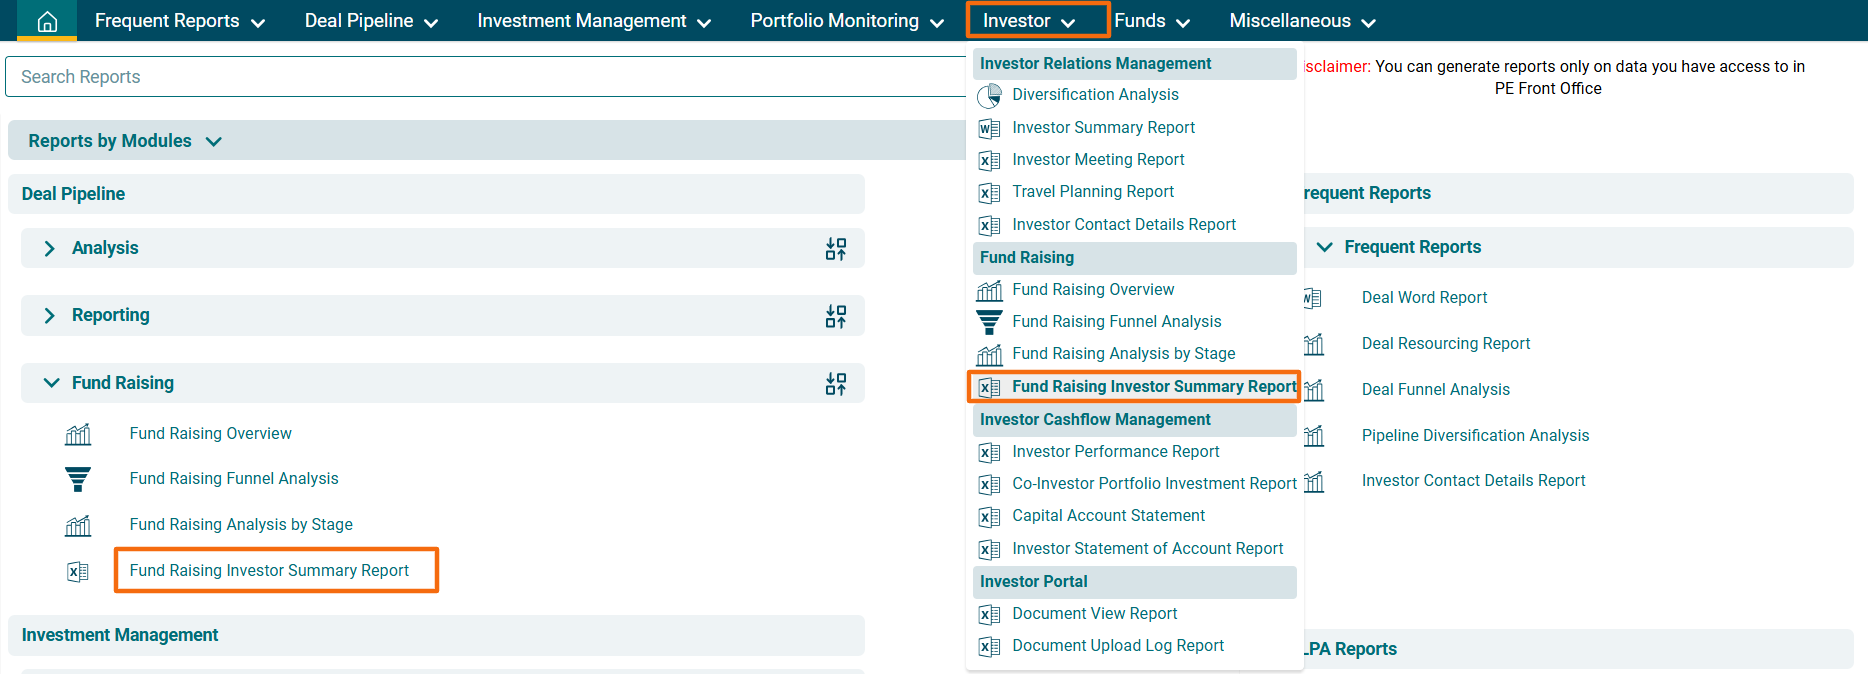Click the Diversification Analysis pie chart icon

(x=989, y=96)
